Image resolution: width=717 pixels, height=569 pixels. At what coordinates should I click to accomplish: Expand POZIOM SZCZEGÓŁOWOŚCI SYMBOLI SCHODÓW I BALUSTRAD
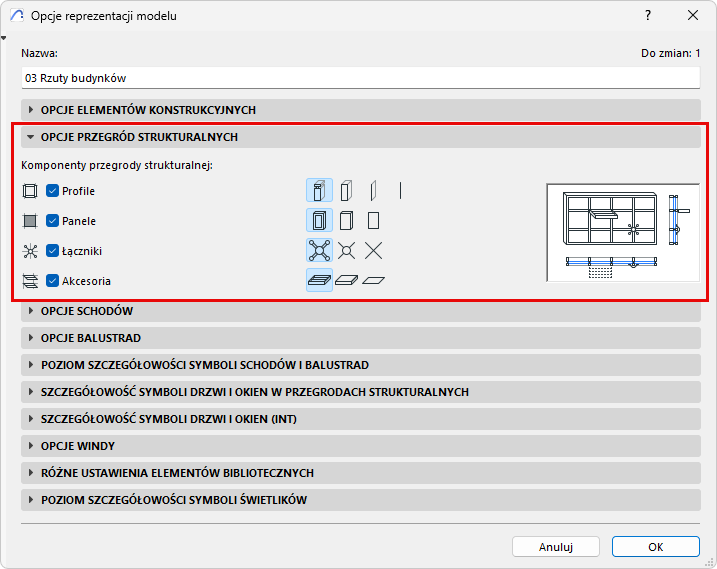coord(361,365)
